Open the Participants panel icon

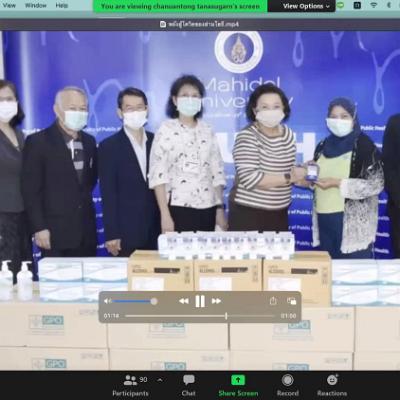pyautogui.click(x=130, y=380)
